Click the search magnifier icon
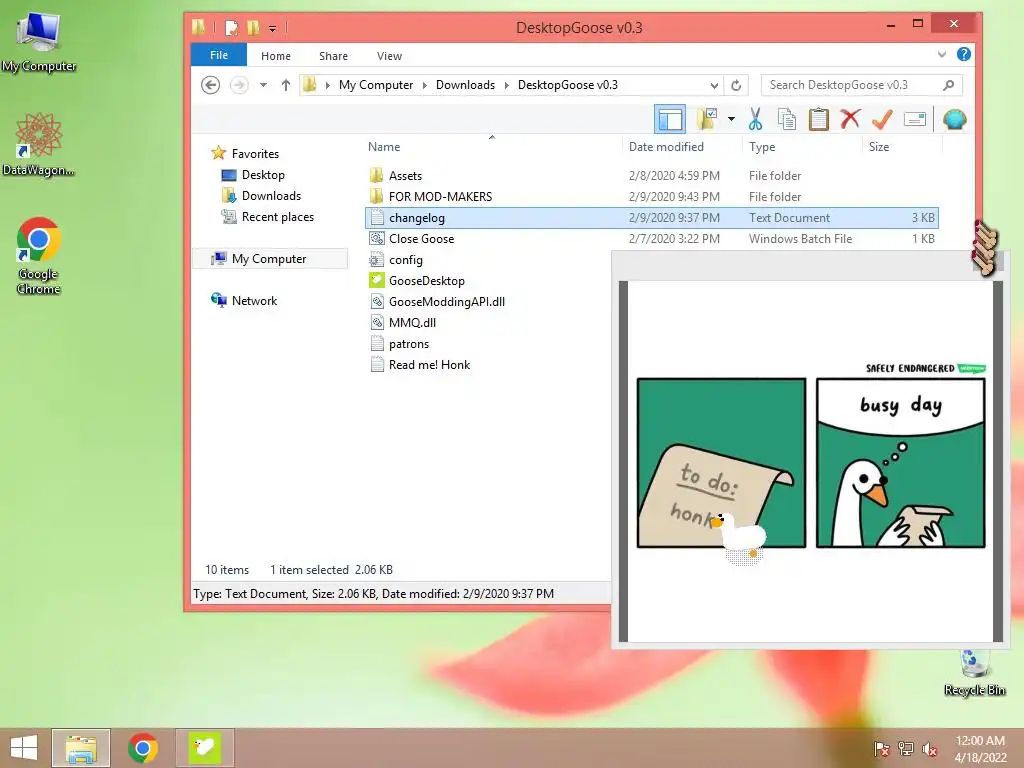 pyautogui.click(x=948, y=85)
